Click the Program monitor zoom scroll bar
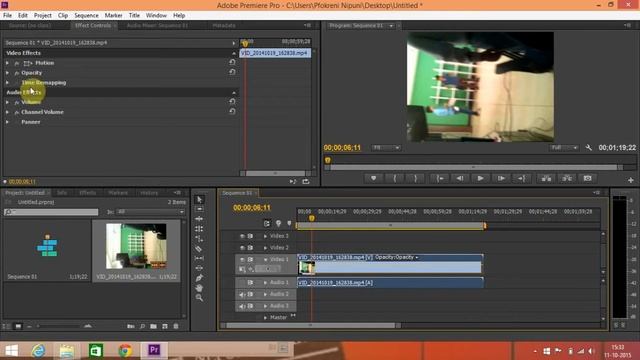The image size is (640, 360). tap(474, 167)
